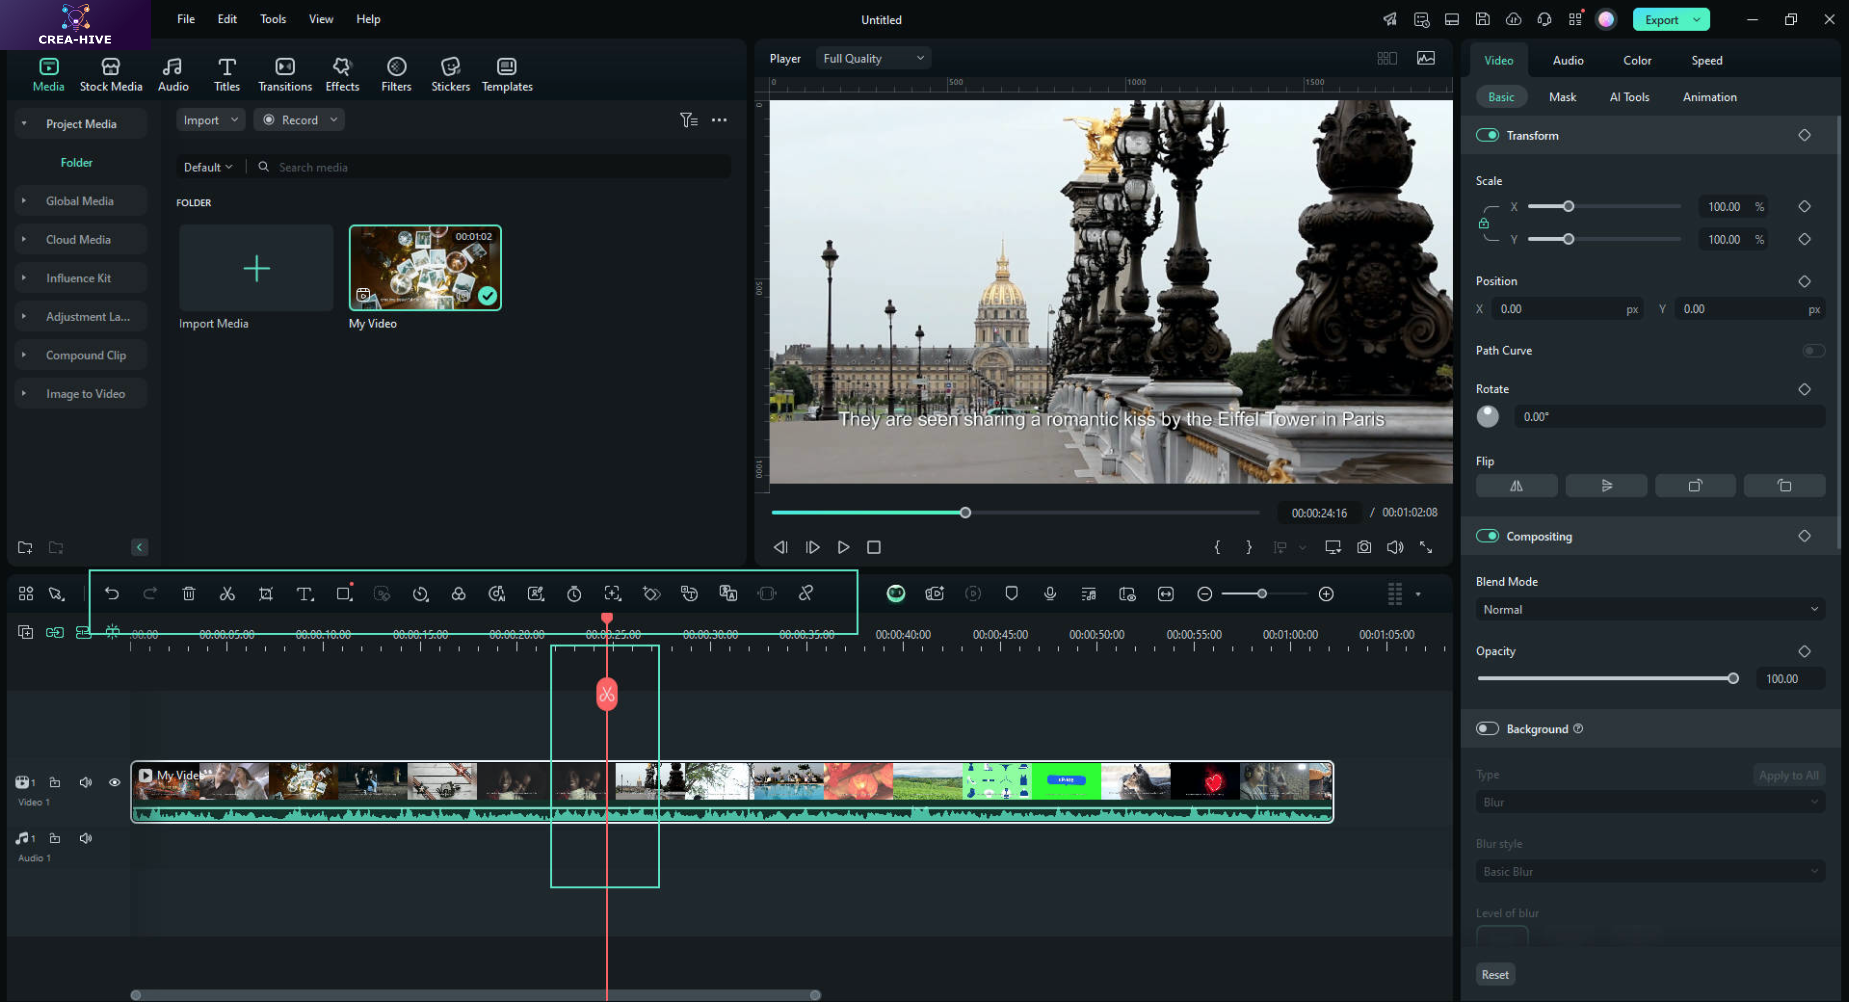Click the filter sort icon in media panel
This screenshot has width=1849, height=1002.
click(x=688, y=120)
